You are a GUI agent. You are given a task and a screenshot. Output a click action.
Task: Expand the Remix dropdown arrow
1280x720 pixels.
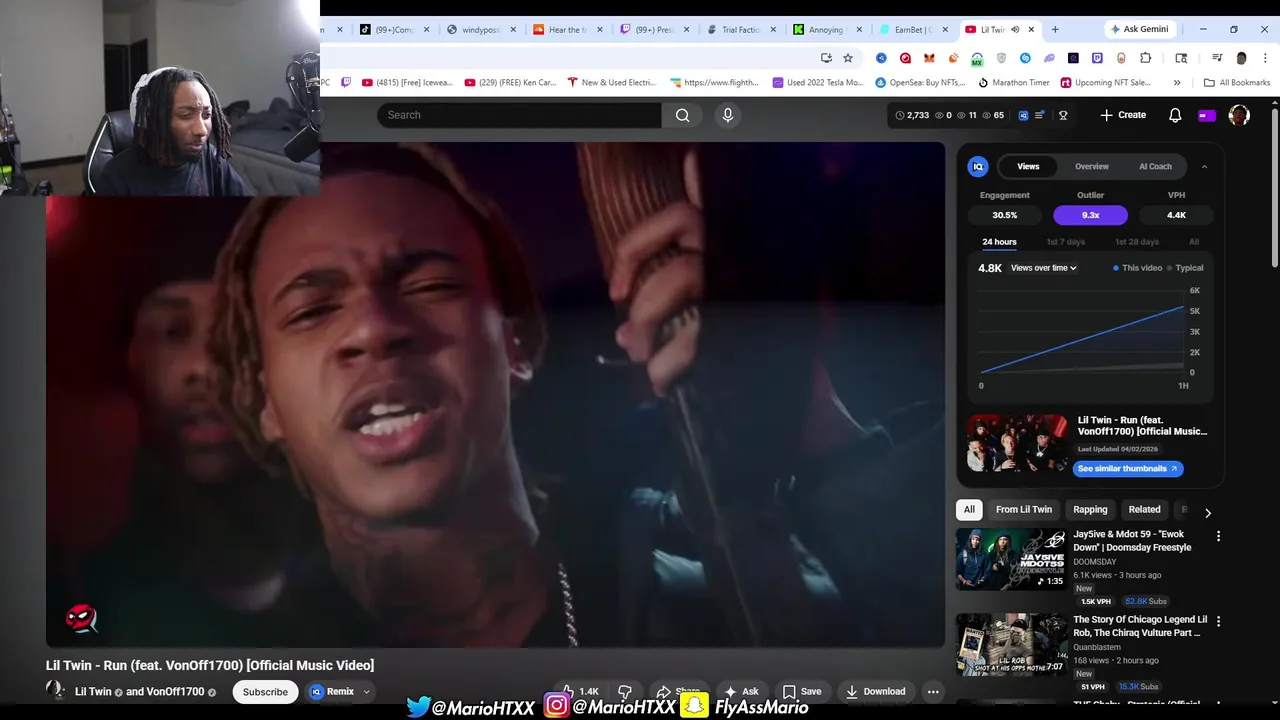point(366,692)
